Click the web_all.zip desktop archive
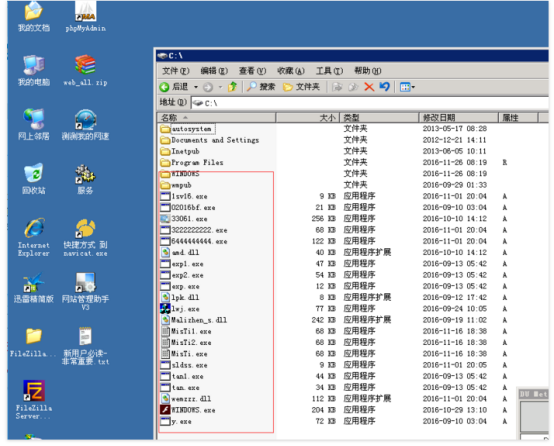This screenshot has height=446, width=554. (85, 71)
